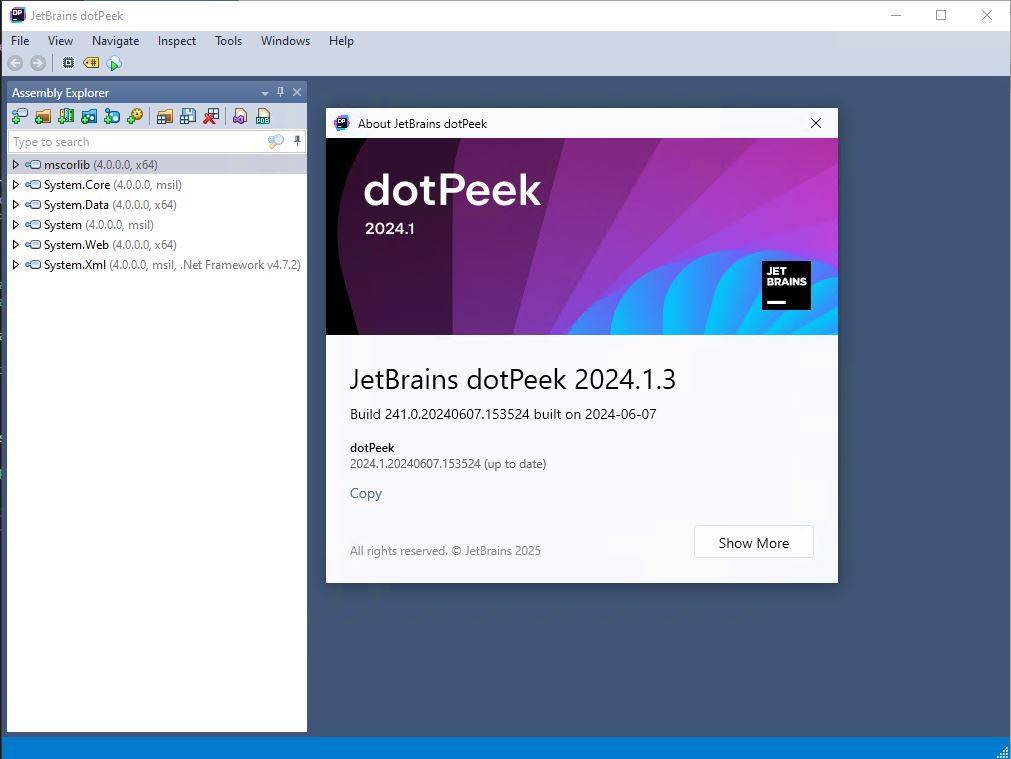Close the Assembly Explorer panel

pyautogui.click(x=297, y=92)
